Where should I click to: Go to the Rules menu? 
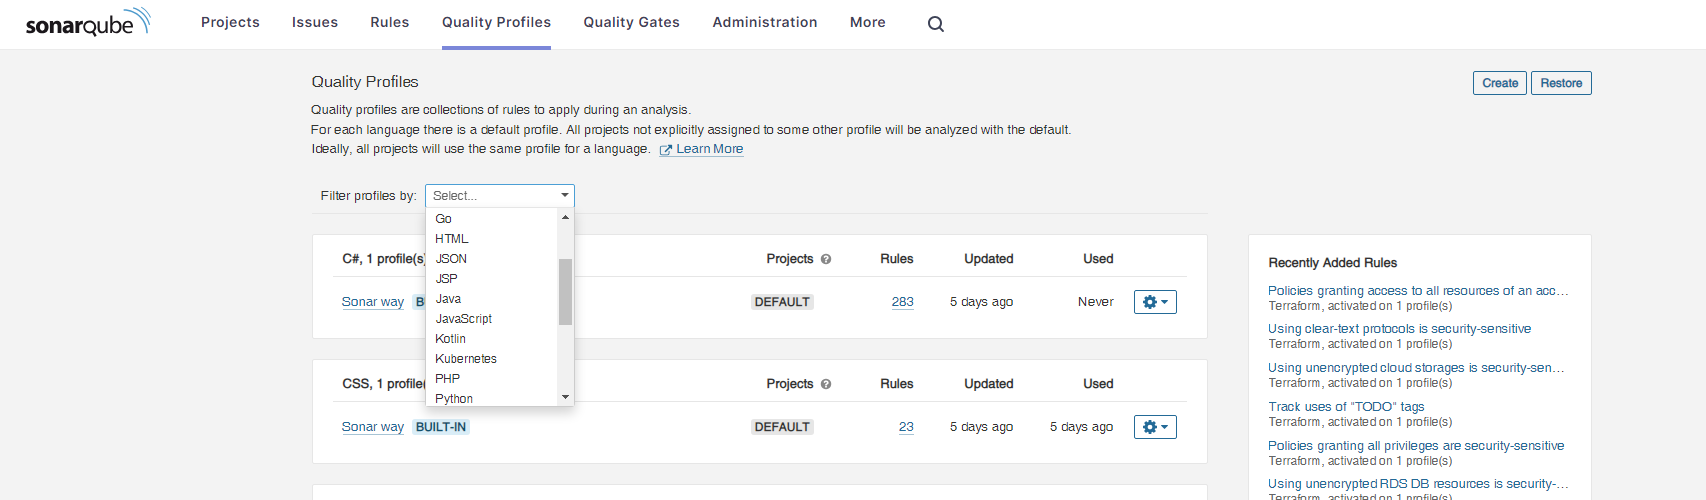389,22
